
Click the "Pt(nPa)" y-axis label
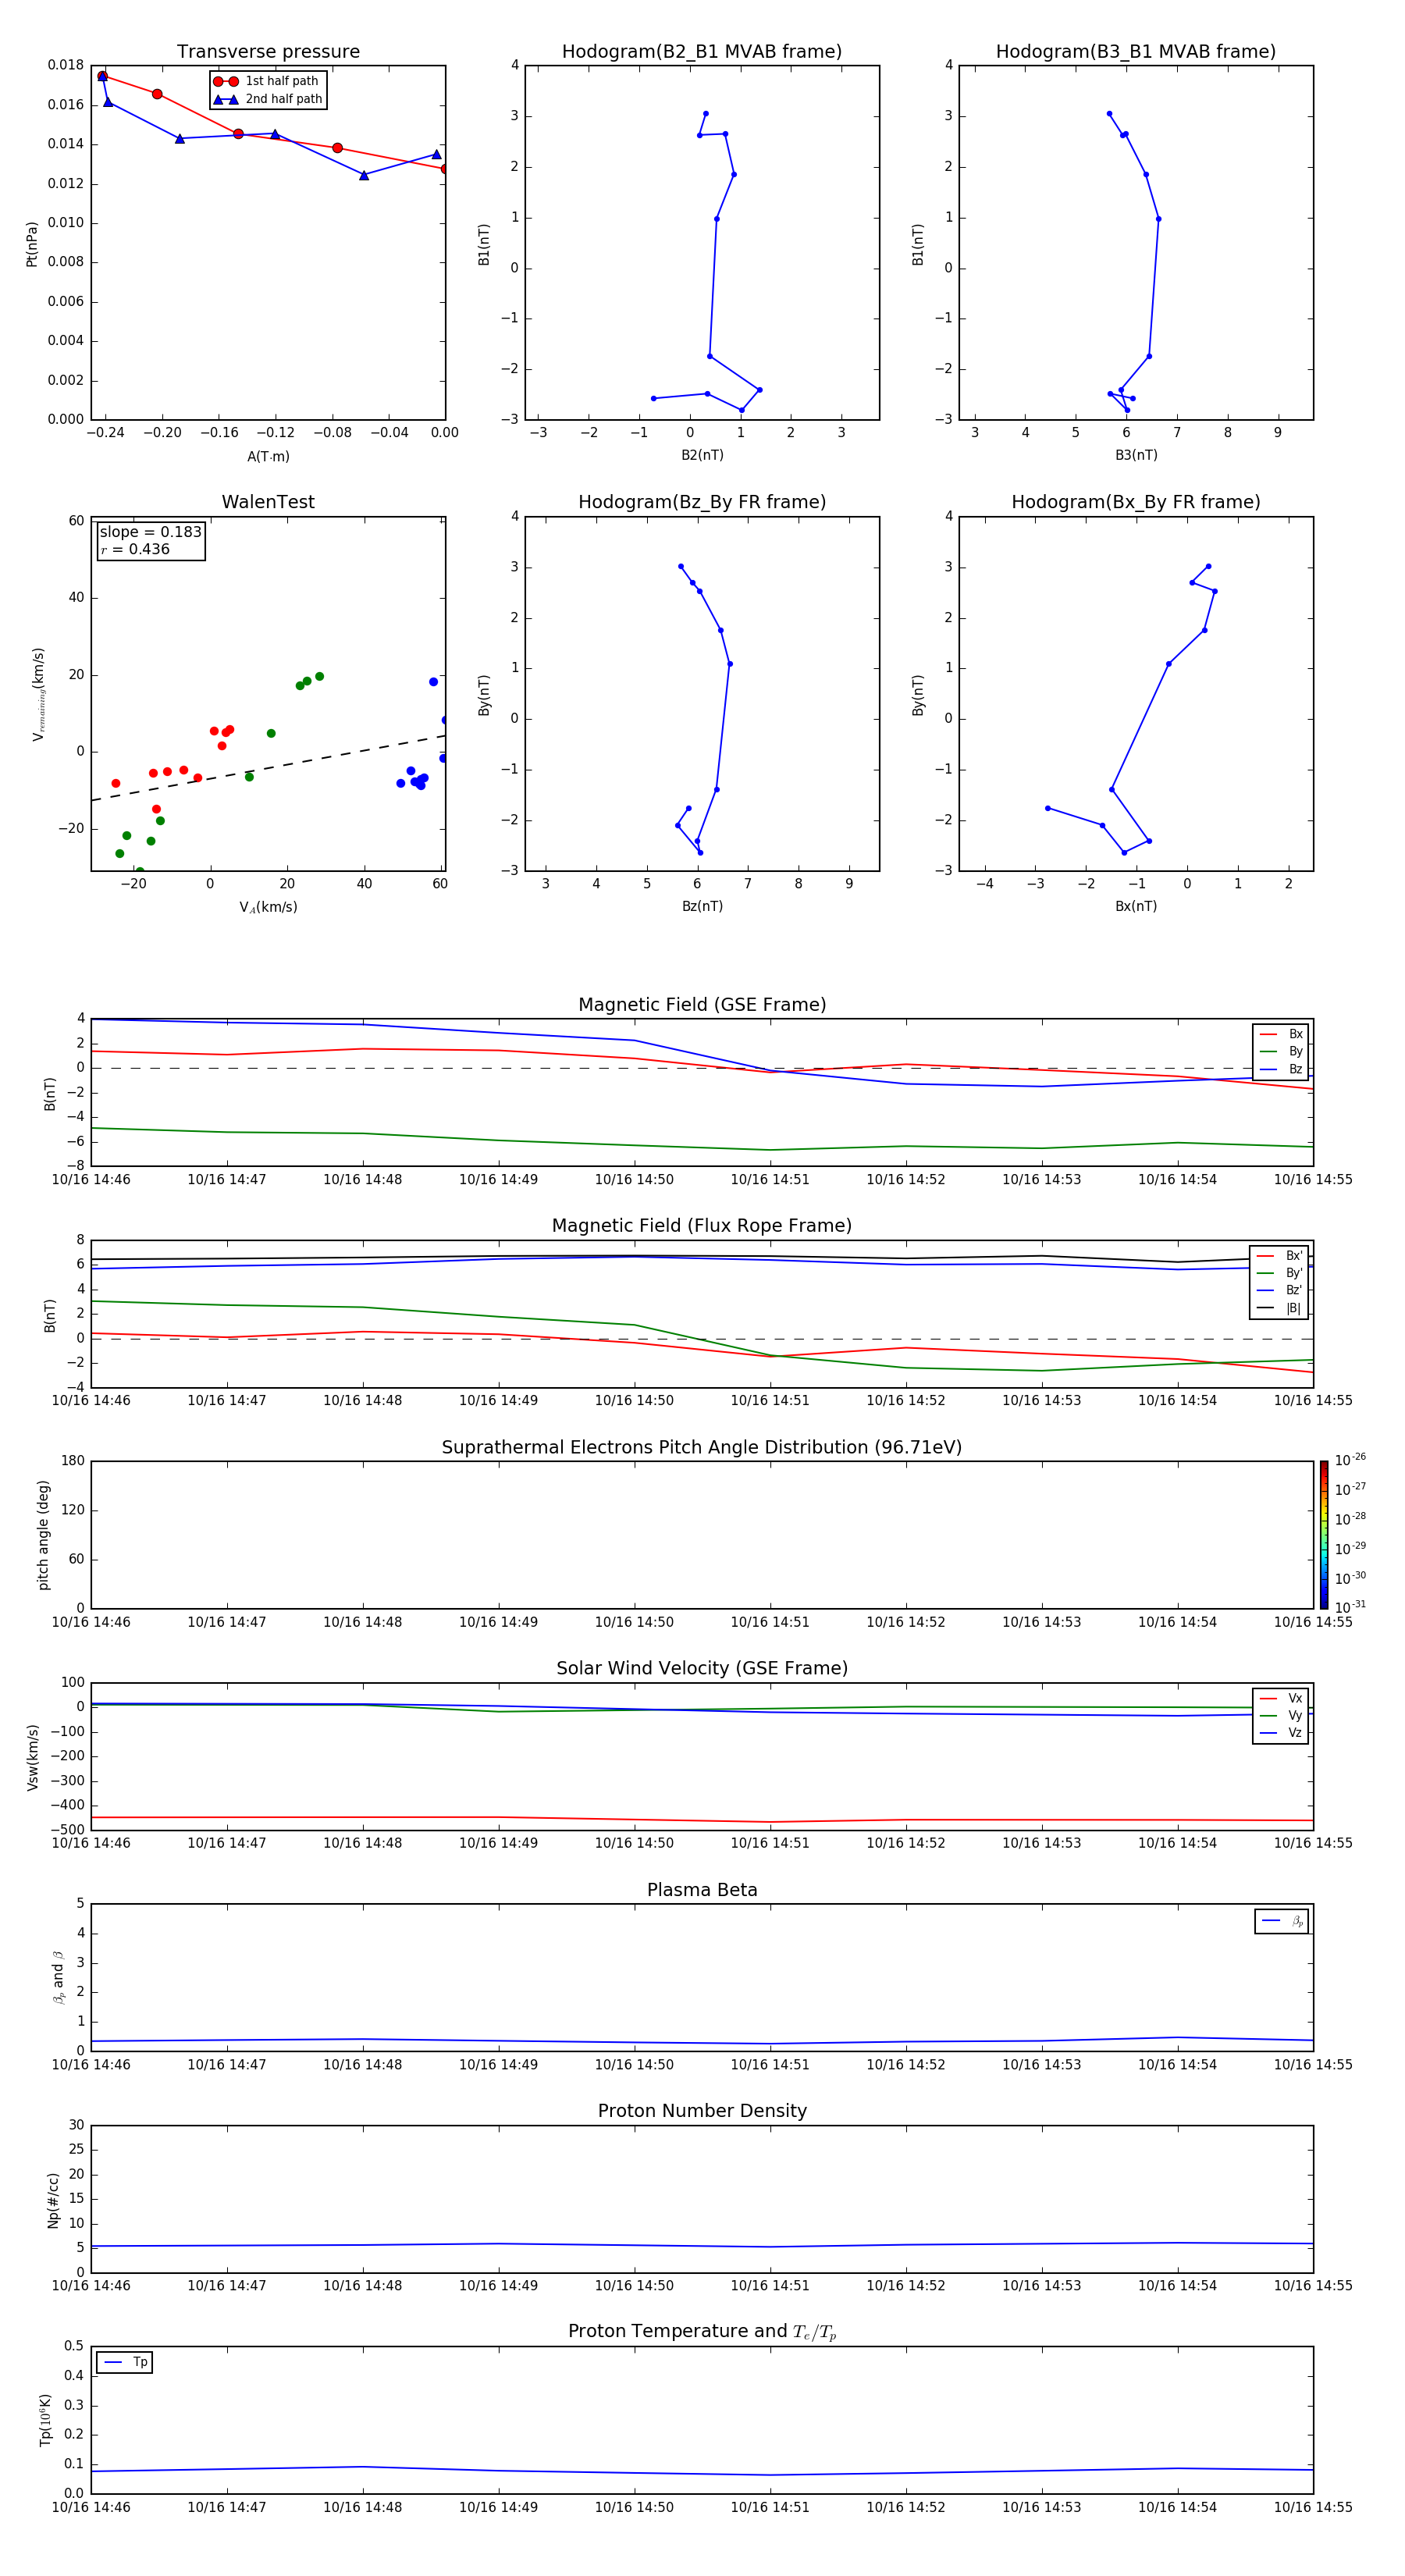click(32, 244)
